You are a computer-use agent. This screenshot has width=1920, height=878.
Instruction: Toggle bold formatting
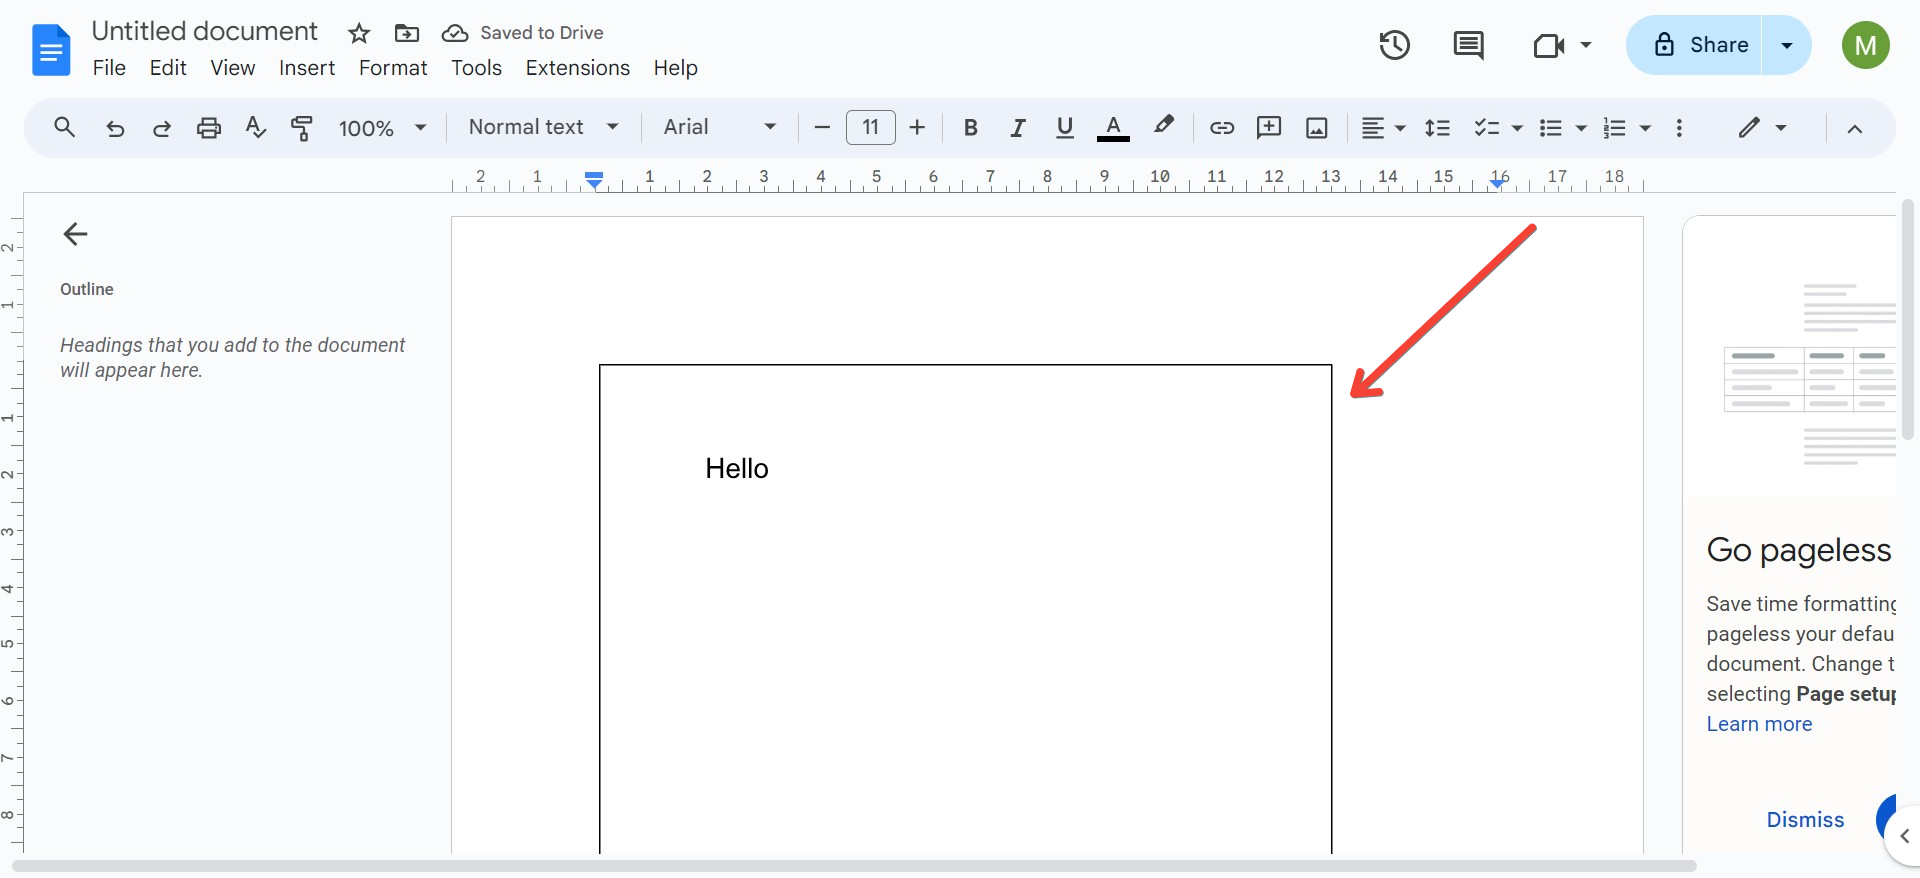[x=970, y=128]
